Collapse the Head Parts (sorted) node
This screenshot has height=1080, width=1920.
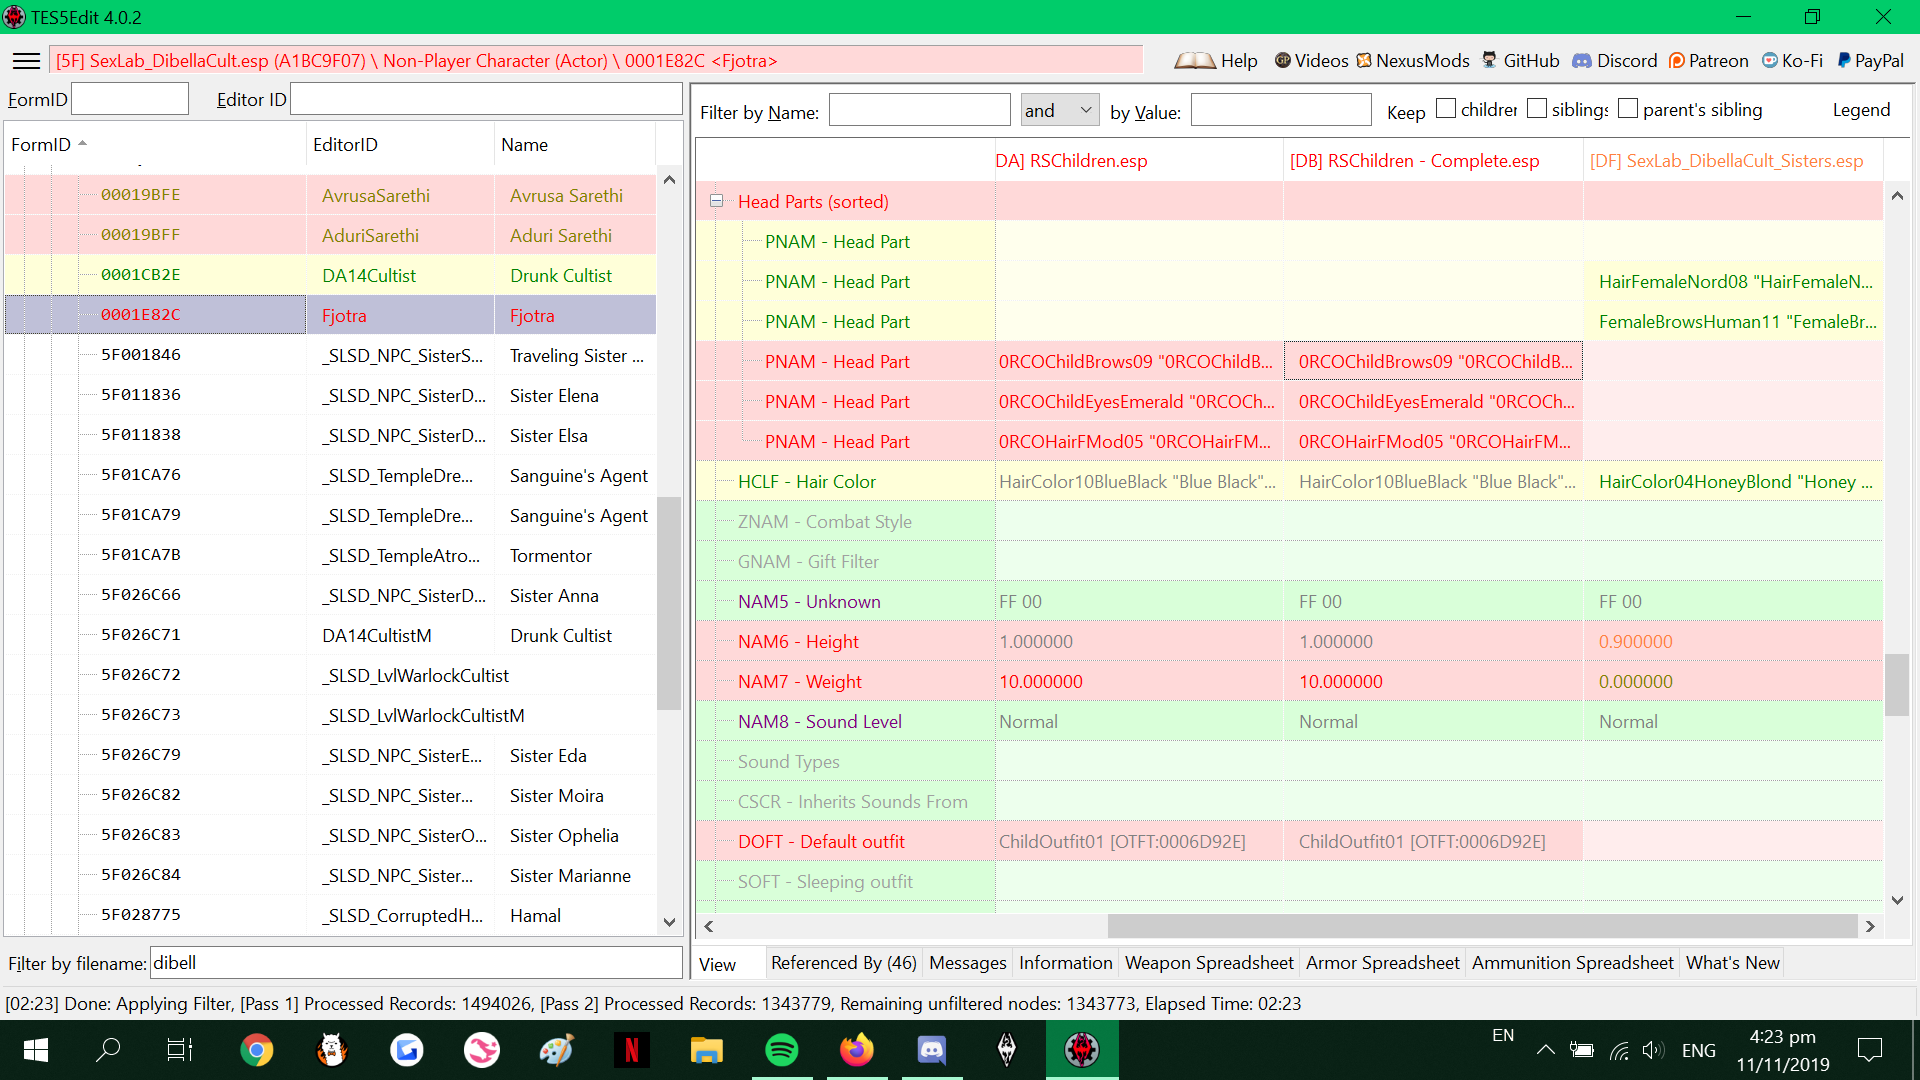tap(716, 201)
